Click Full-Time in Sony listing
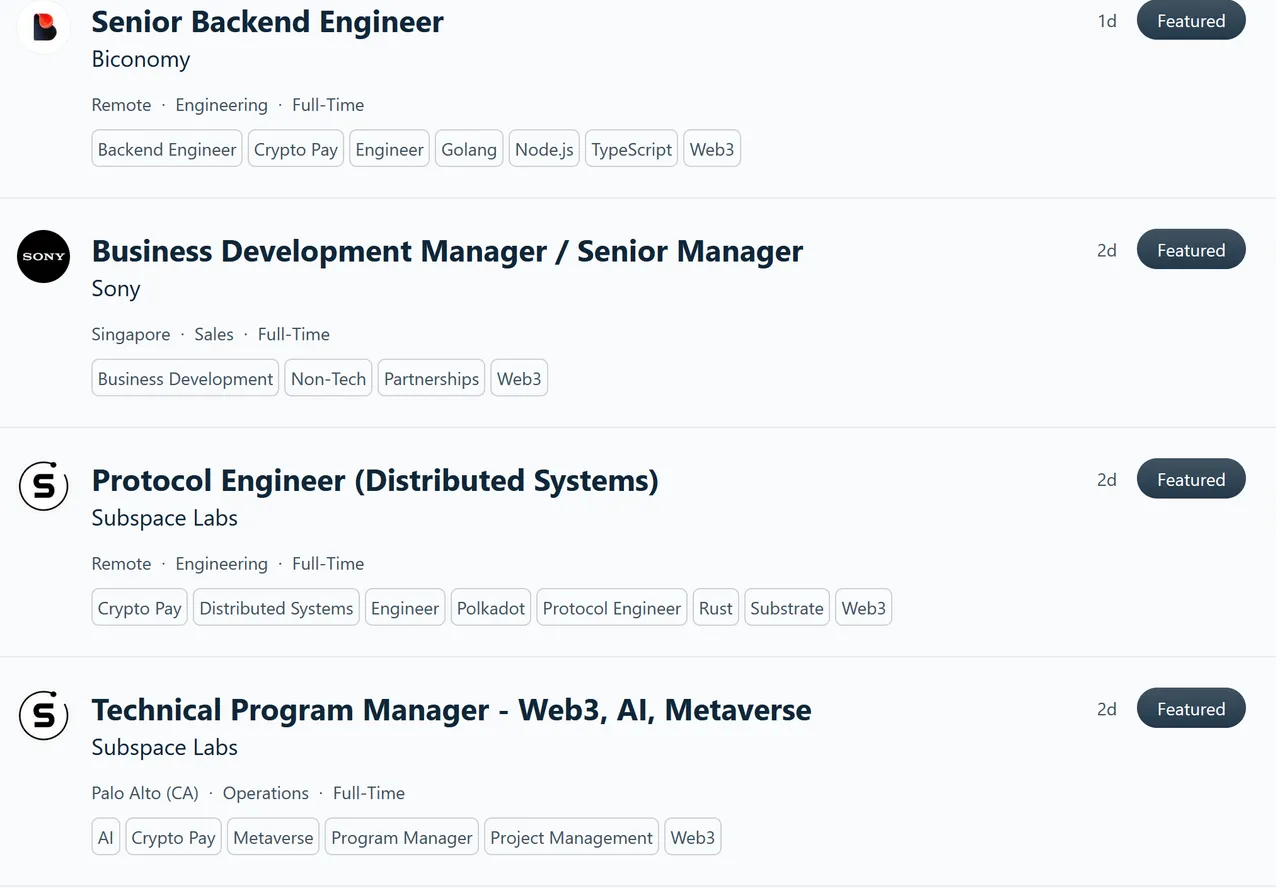 (294, 334)
